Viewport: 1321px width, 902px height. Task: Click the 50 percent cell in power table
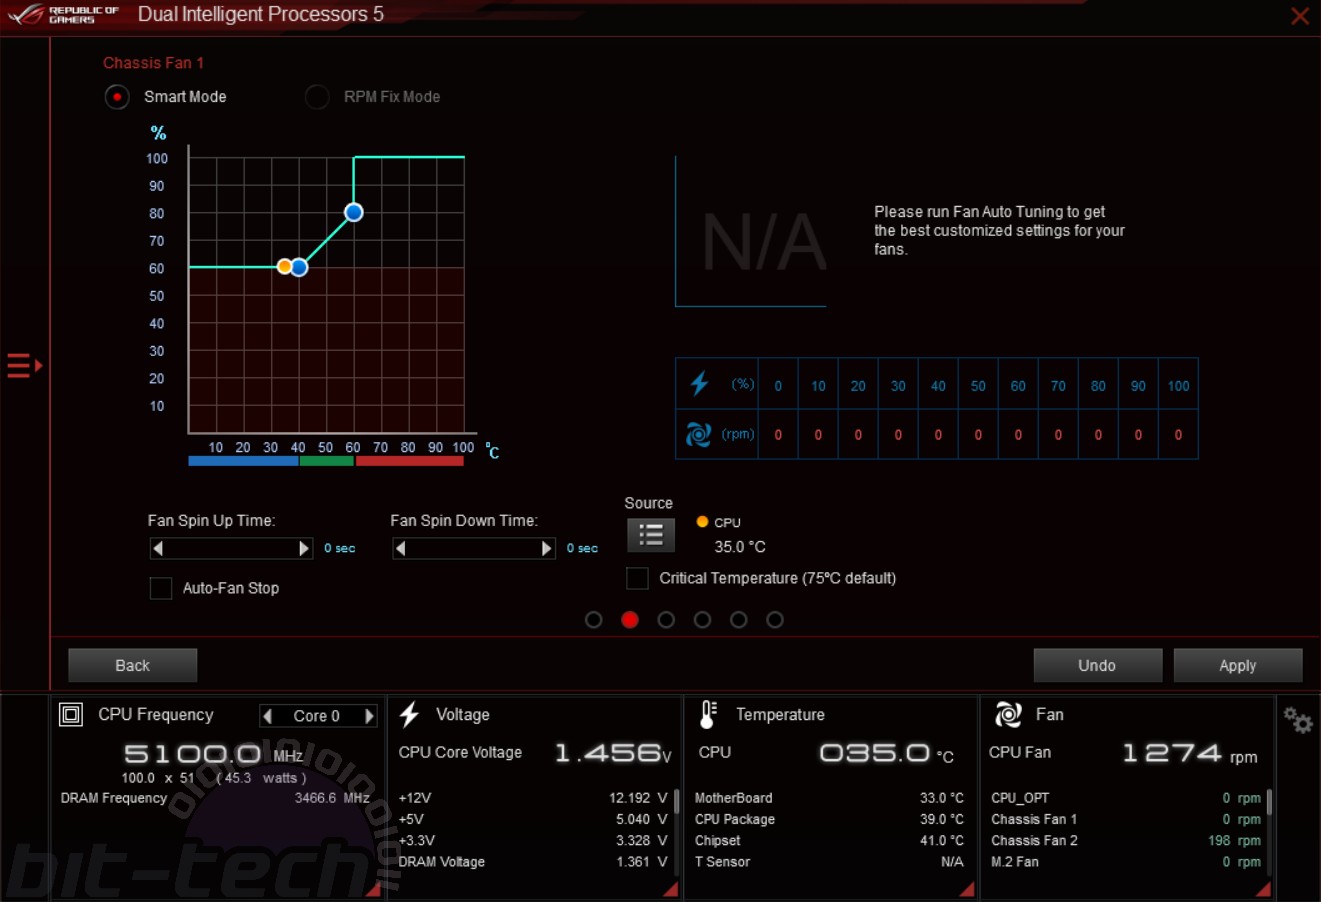tap(978, 385)
